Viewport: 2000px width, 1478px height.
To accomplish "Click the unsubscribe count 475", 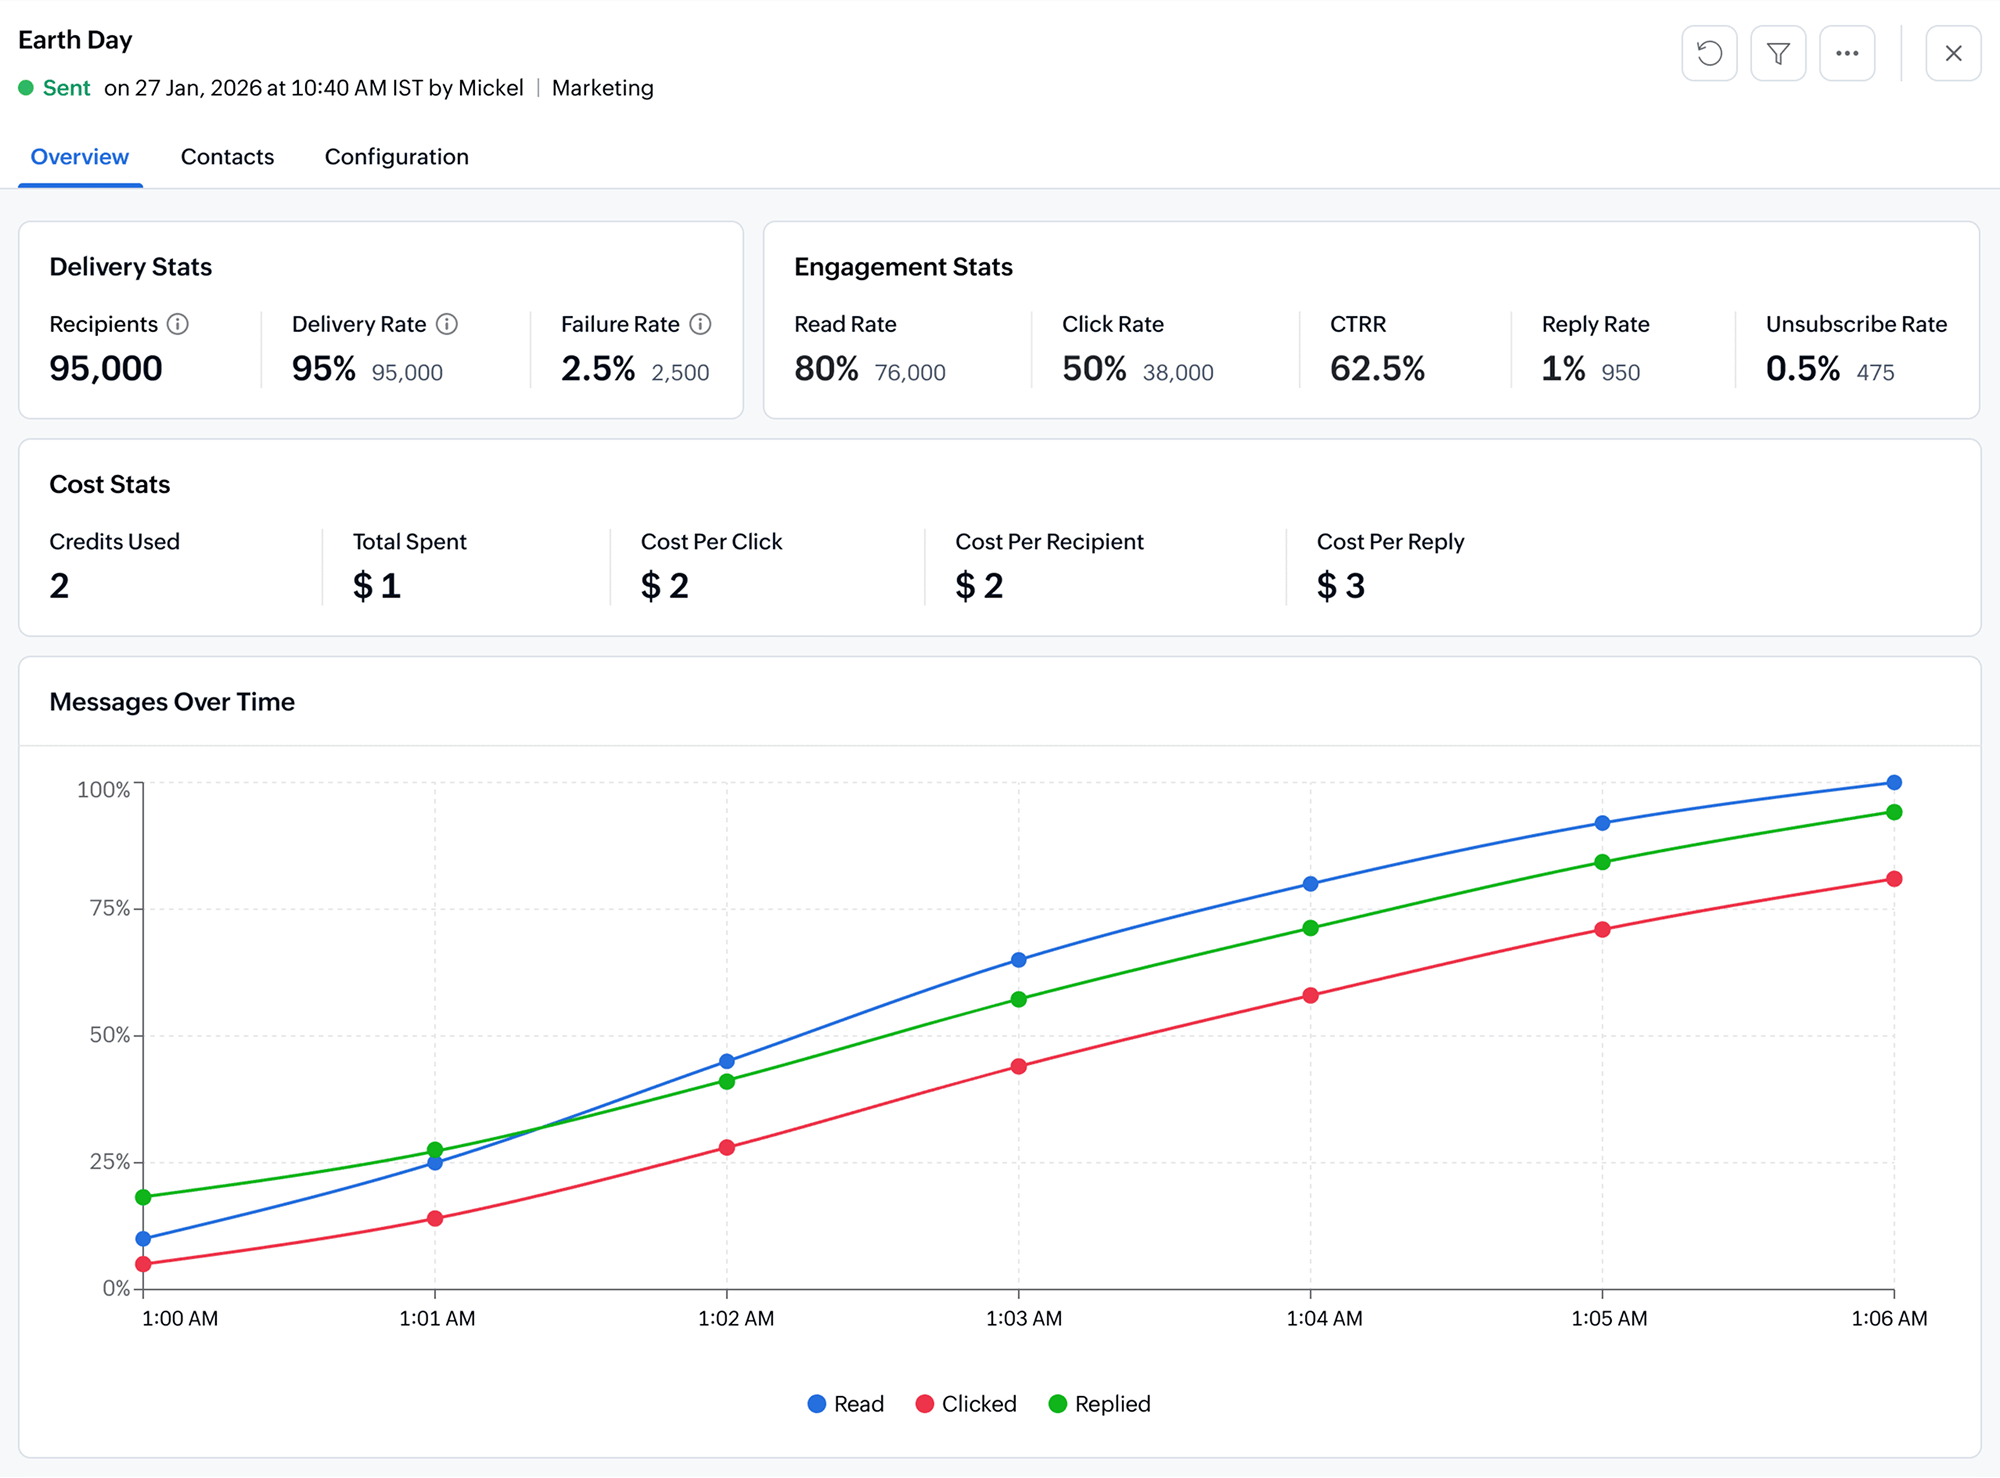I will point(1876,373).
